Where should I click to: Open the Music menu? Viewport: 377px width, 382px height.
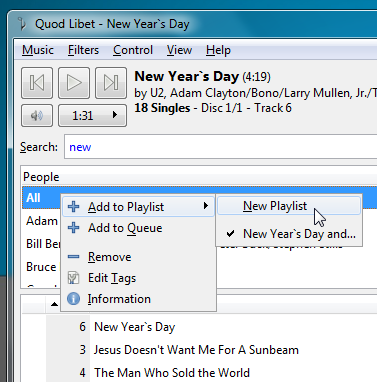[x=38, y=50]
